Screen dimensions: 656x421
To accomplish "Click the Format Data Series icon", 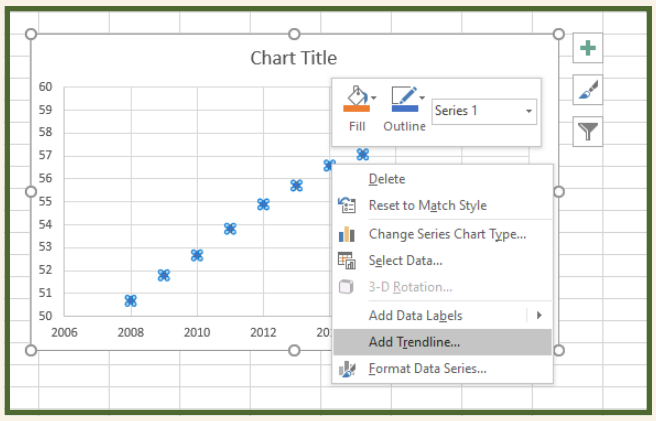I will click(347, 369).
